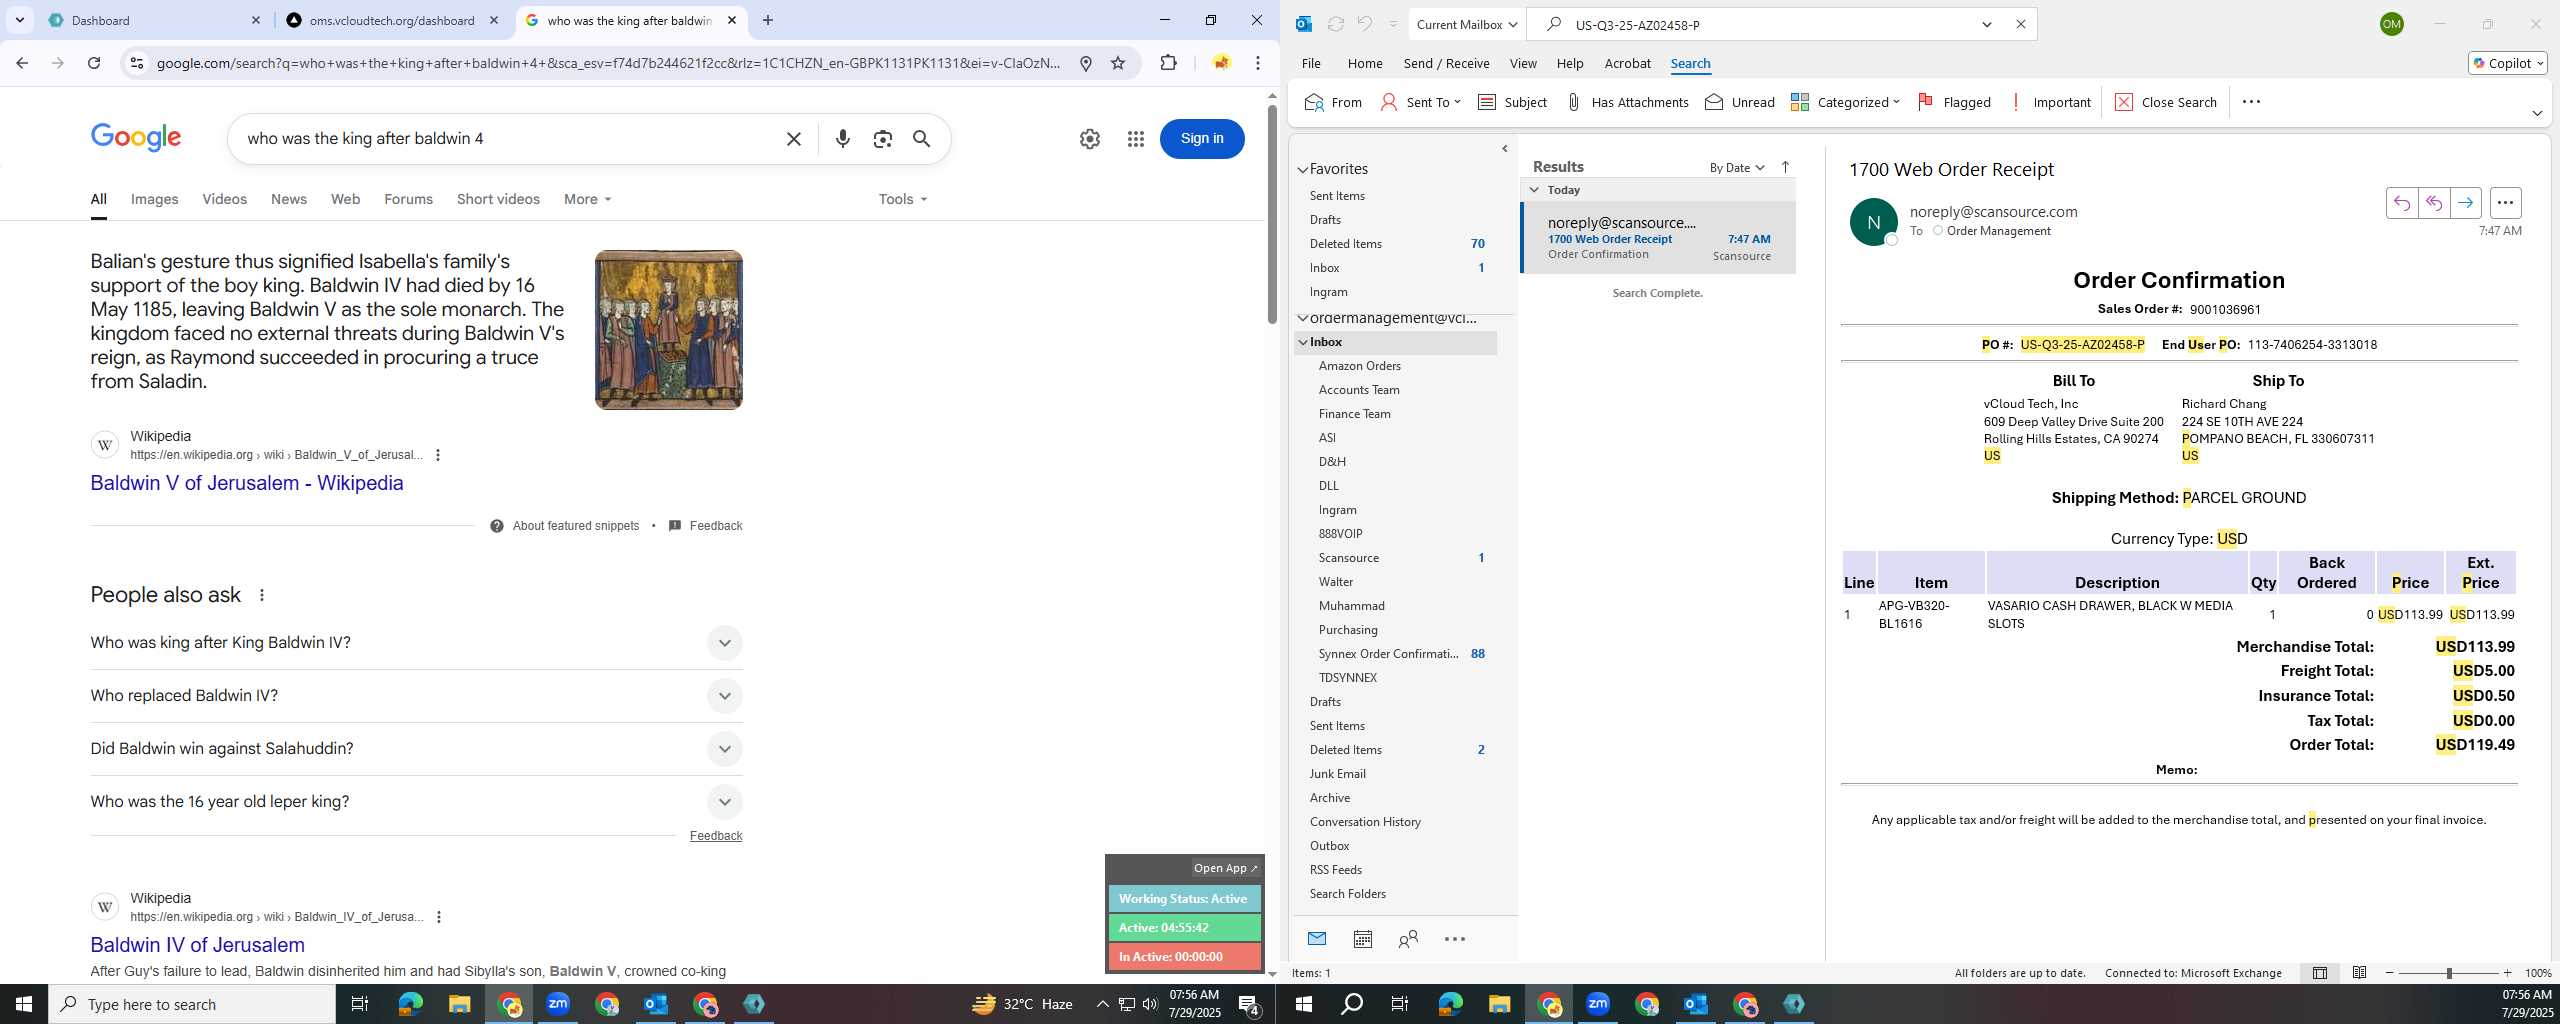2560x1024 pixels.
Task: Click Google voice search microphone icon
Action: 842,139
